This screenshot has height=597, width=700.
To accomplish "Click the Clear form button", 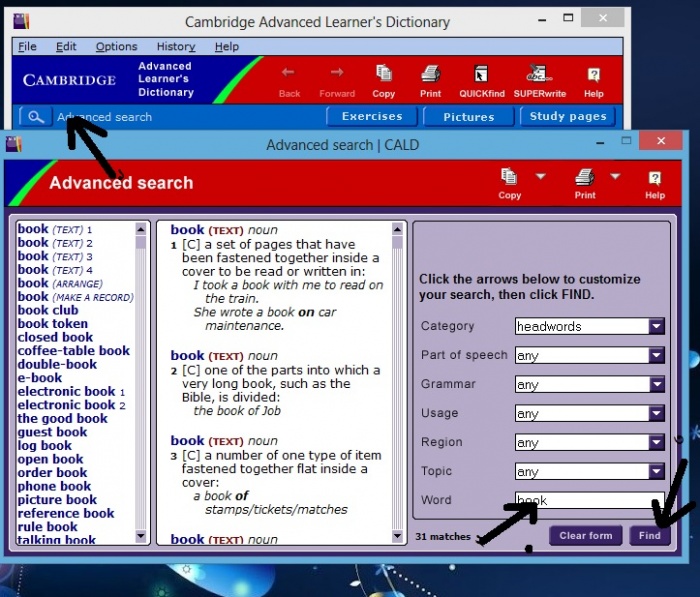I will [586, 535].
